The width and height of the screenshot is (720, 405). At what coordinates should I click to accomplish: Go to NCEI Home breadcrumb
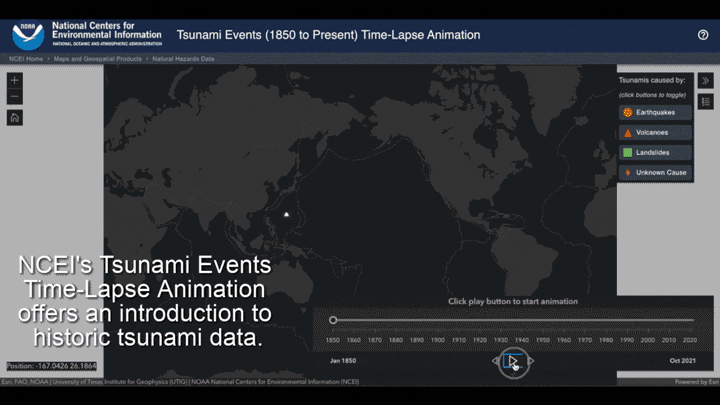tap(26, 59)
